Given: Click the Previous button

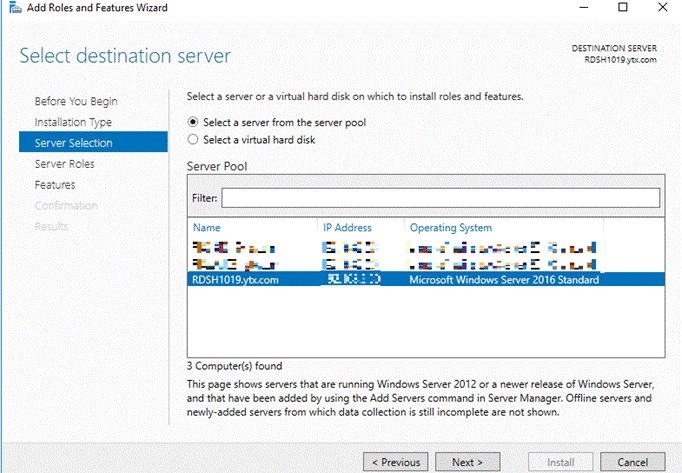Looking at the screenshot, I should (x=396, y=462).
